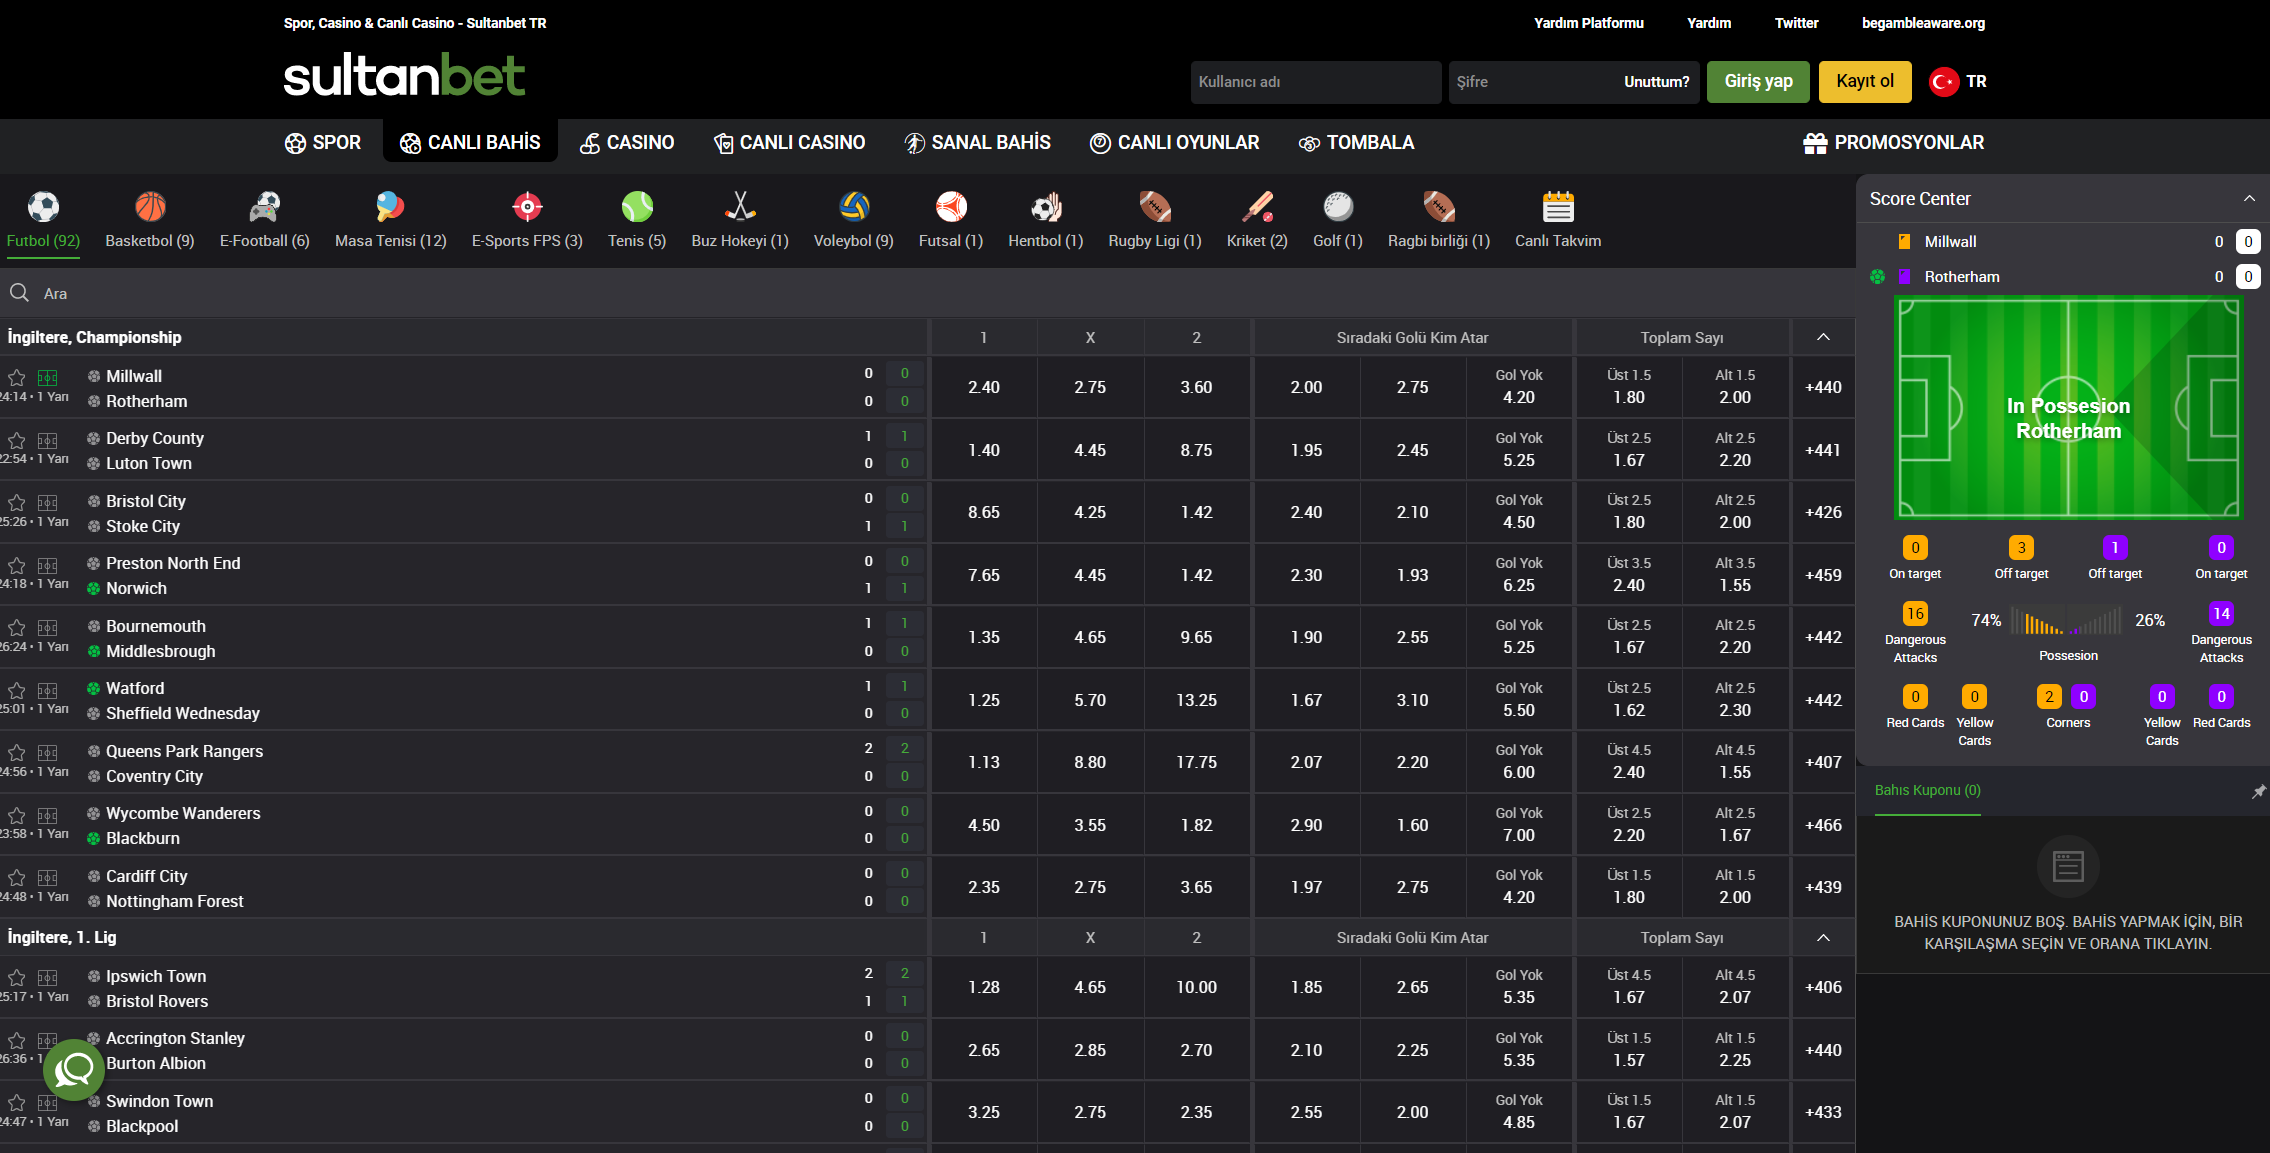Open the CANLI BAHİS menu
Screen dimensions: 2270x1153
[470, 143]
